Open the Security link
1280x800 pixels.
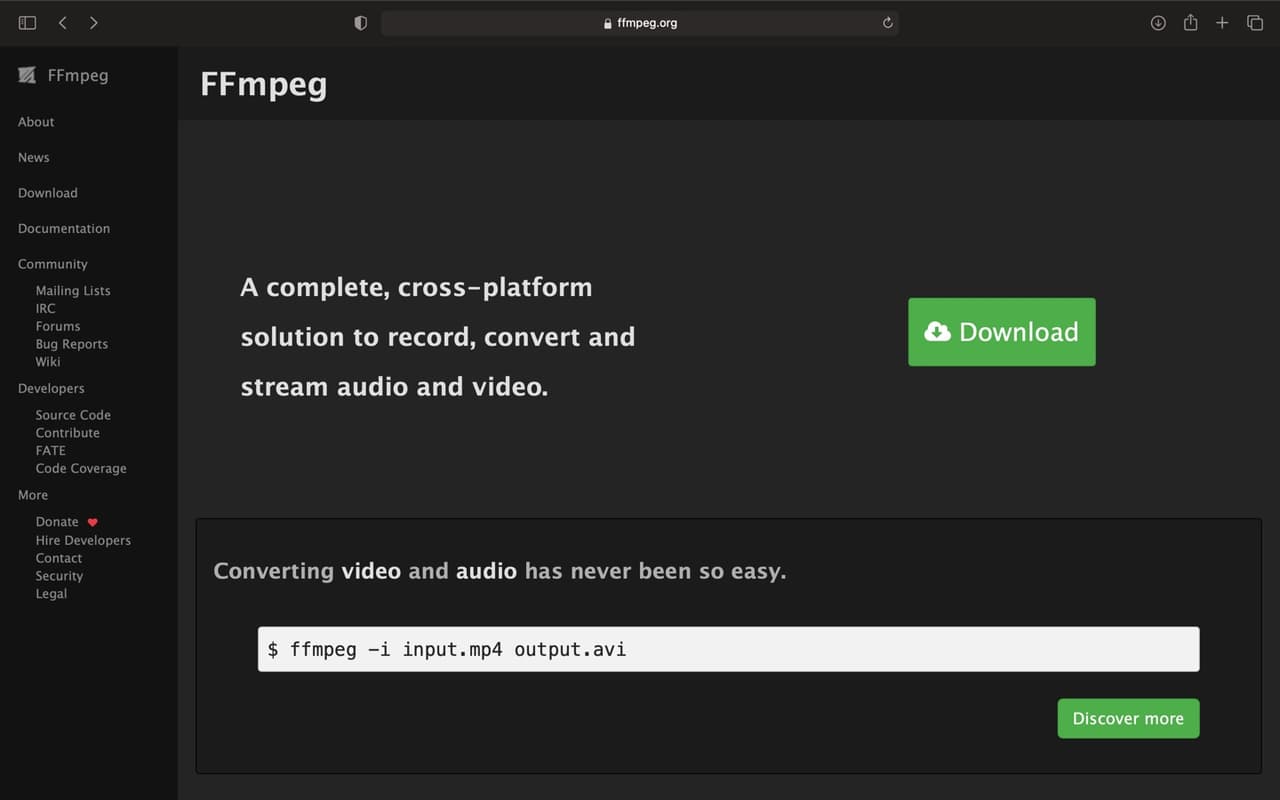(x=59, y=576)
